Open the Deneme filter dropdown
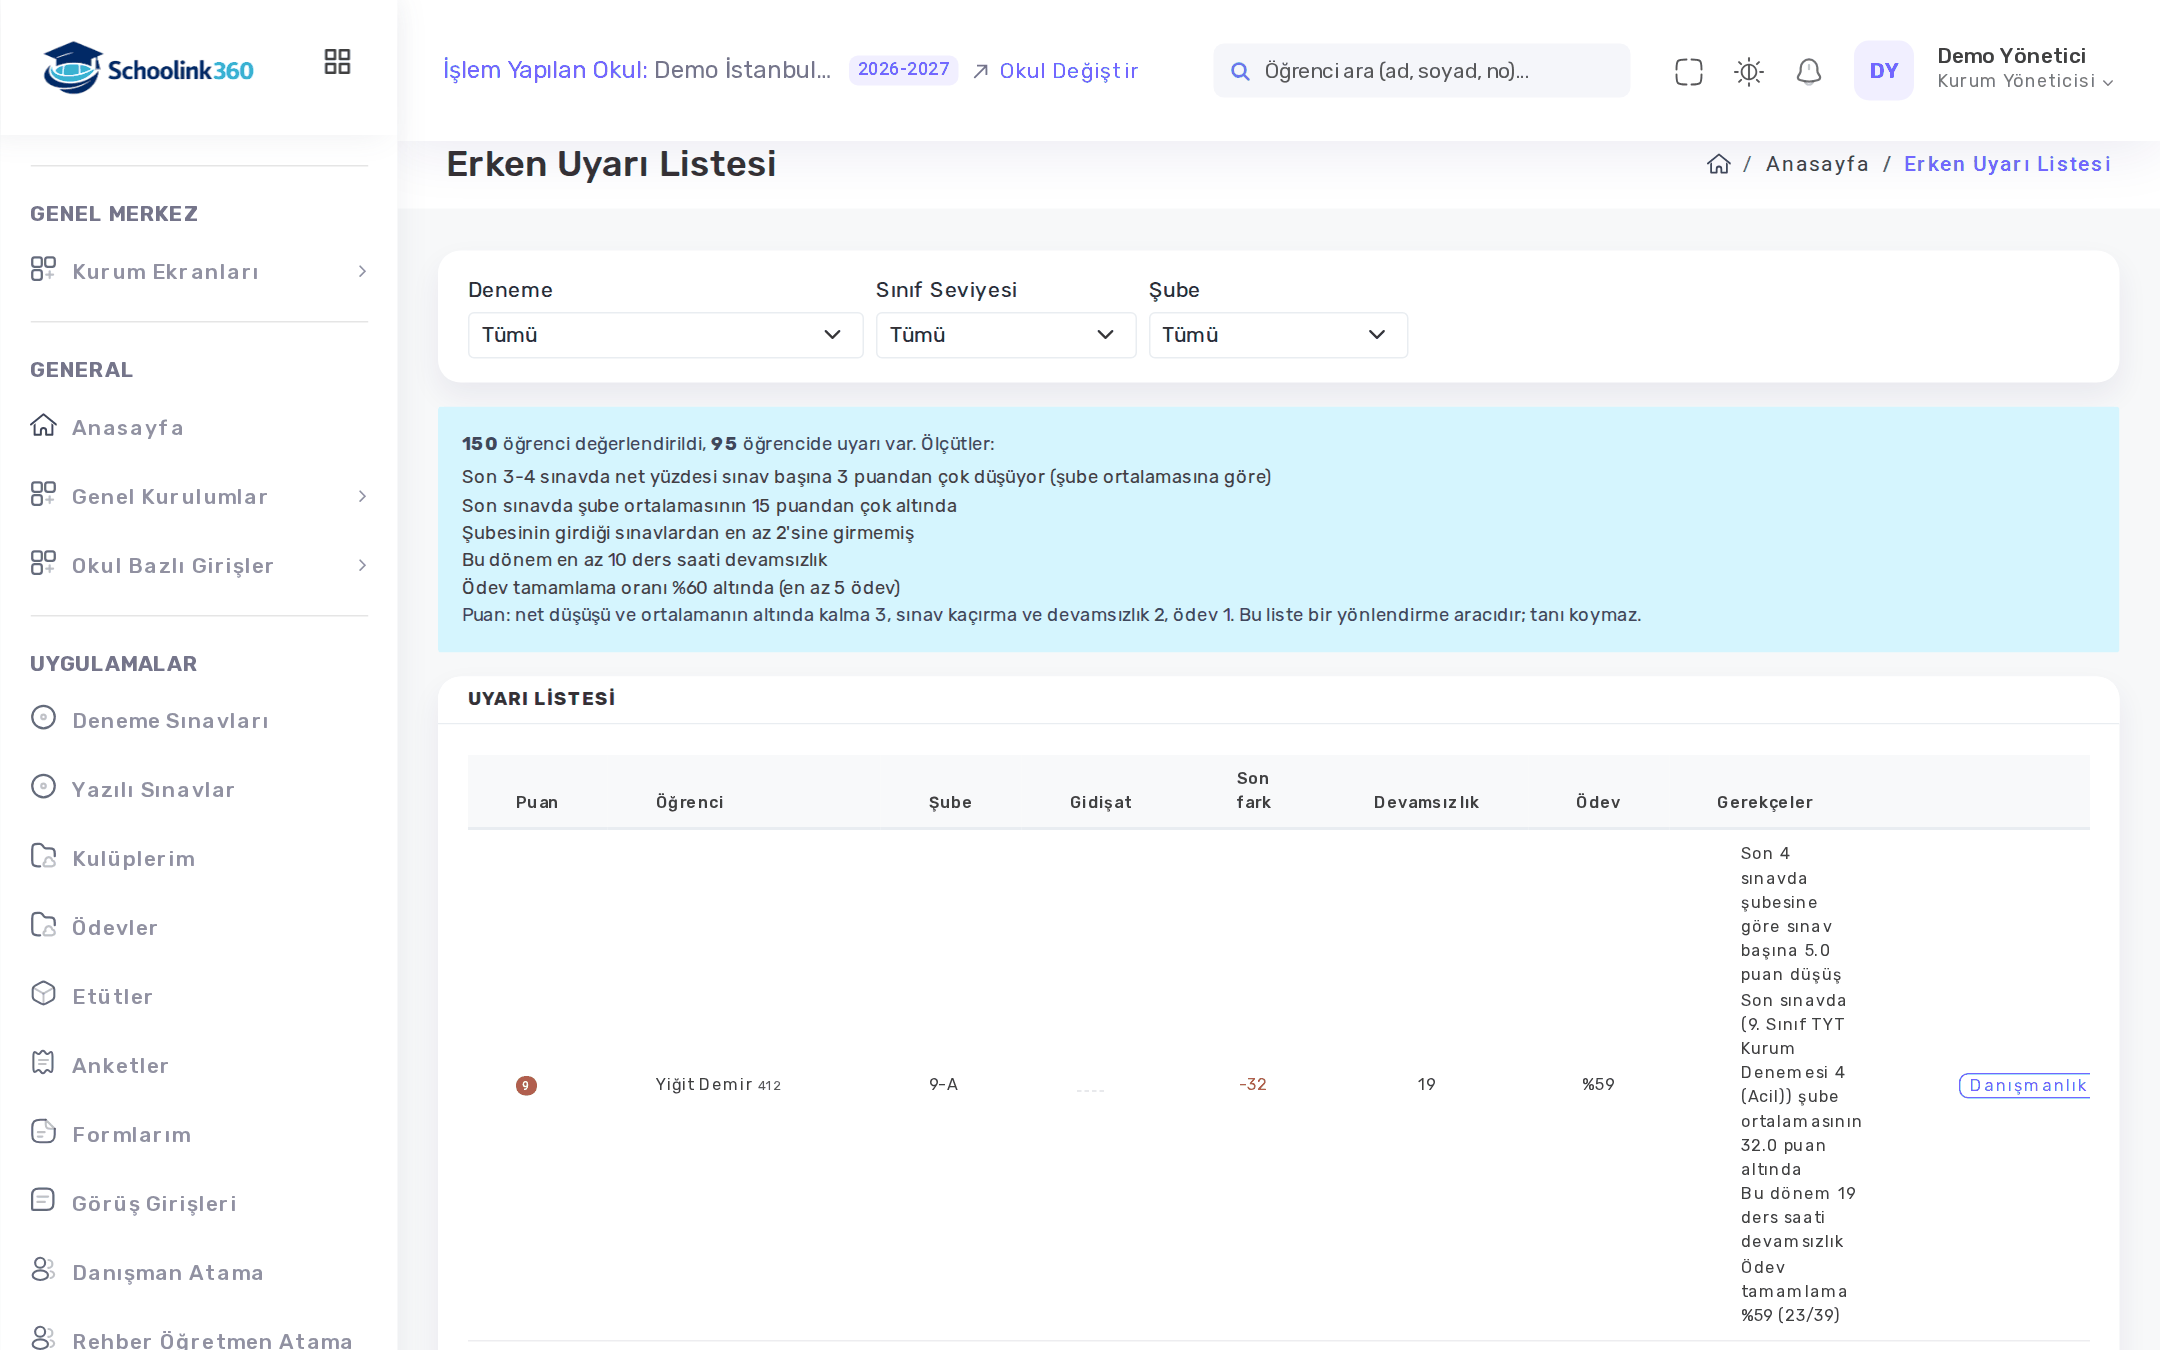This screenshot has height=1350, width=2160. coord(665,335)
